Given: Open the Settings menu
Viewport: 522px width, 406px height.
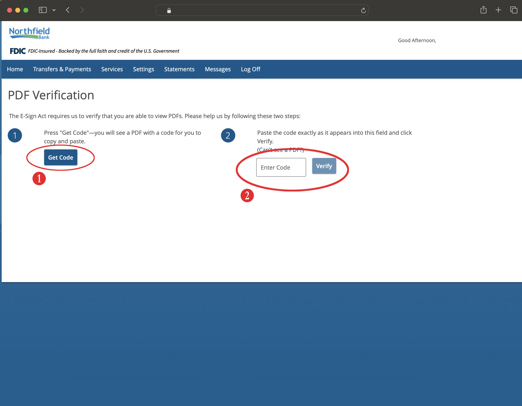Looking at the screenshot, I should click(143, 69).
